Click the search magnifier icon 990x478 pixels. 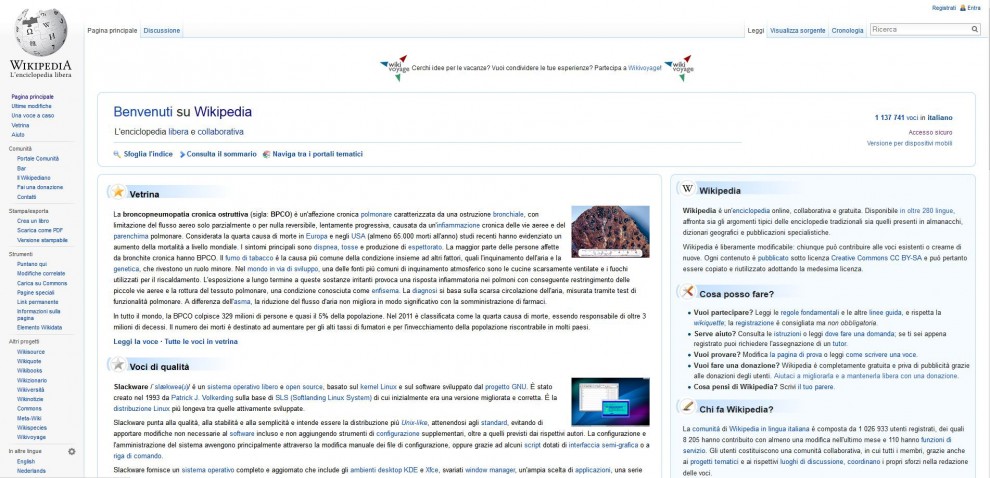(975, 30)
